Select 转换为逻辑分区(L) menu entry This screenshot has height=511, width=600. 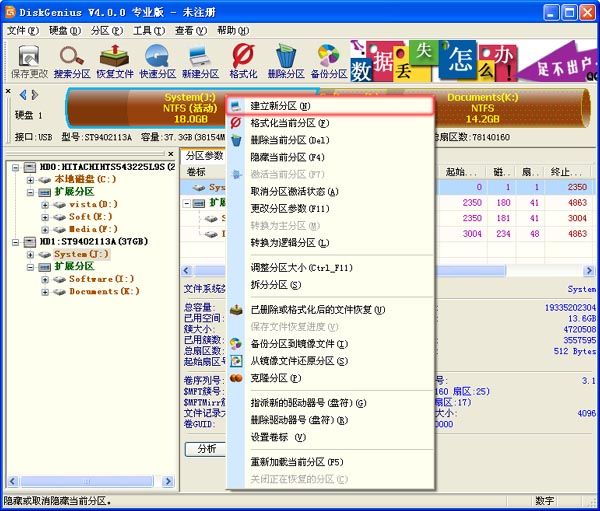[330, 243]
